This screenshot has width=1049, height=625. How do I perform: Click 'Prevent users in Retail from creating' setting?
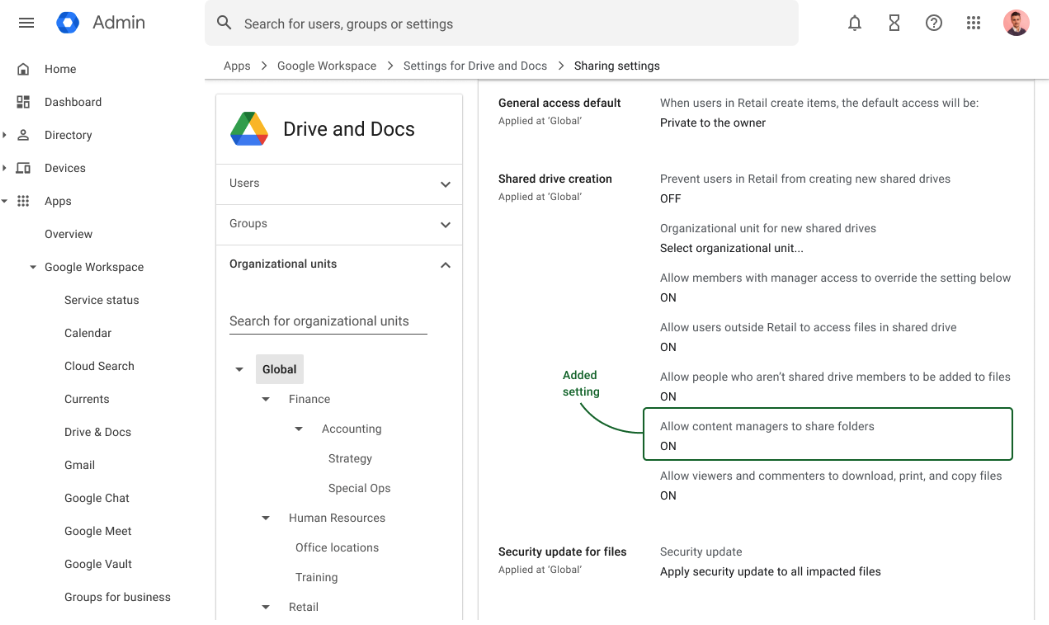pos(805,179)
